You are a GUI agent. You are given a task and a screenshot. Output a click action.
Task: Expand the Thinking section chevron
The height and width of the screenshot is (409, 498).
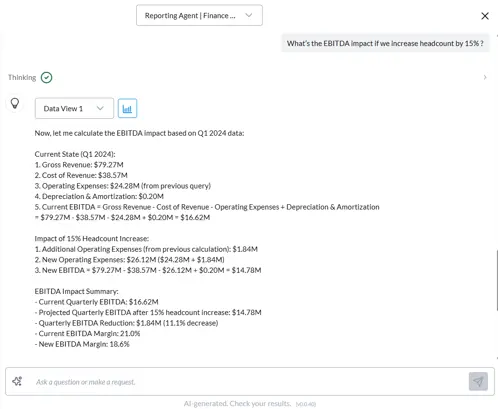pyautogui.click(x=485, y=77)
